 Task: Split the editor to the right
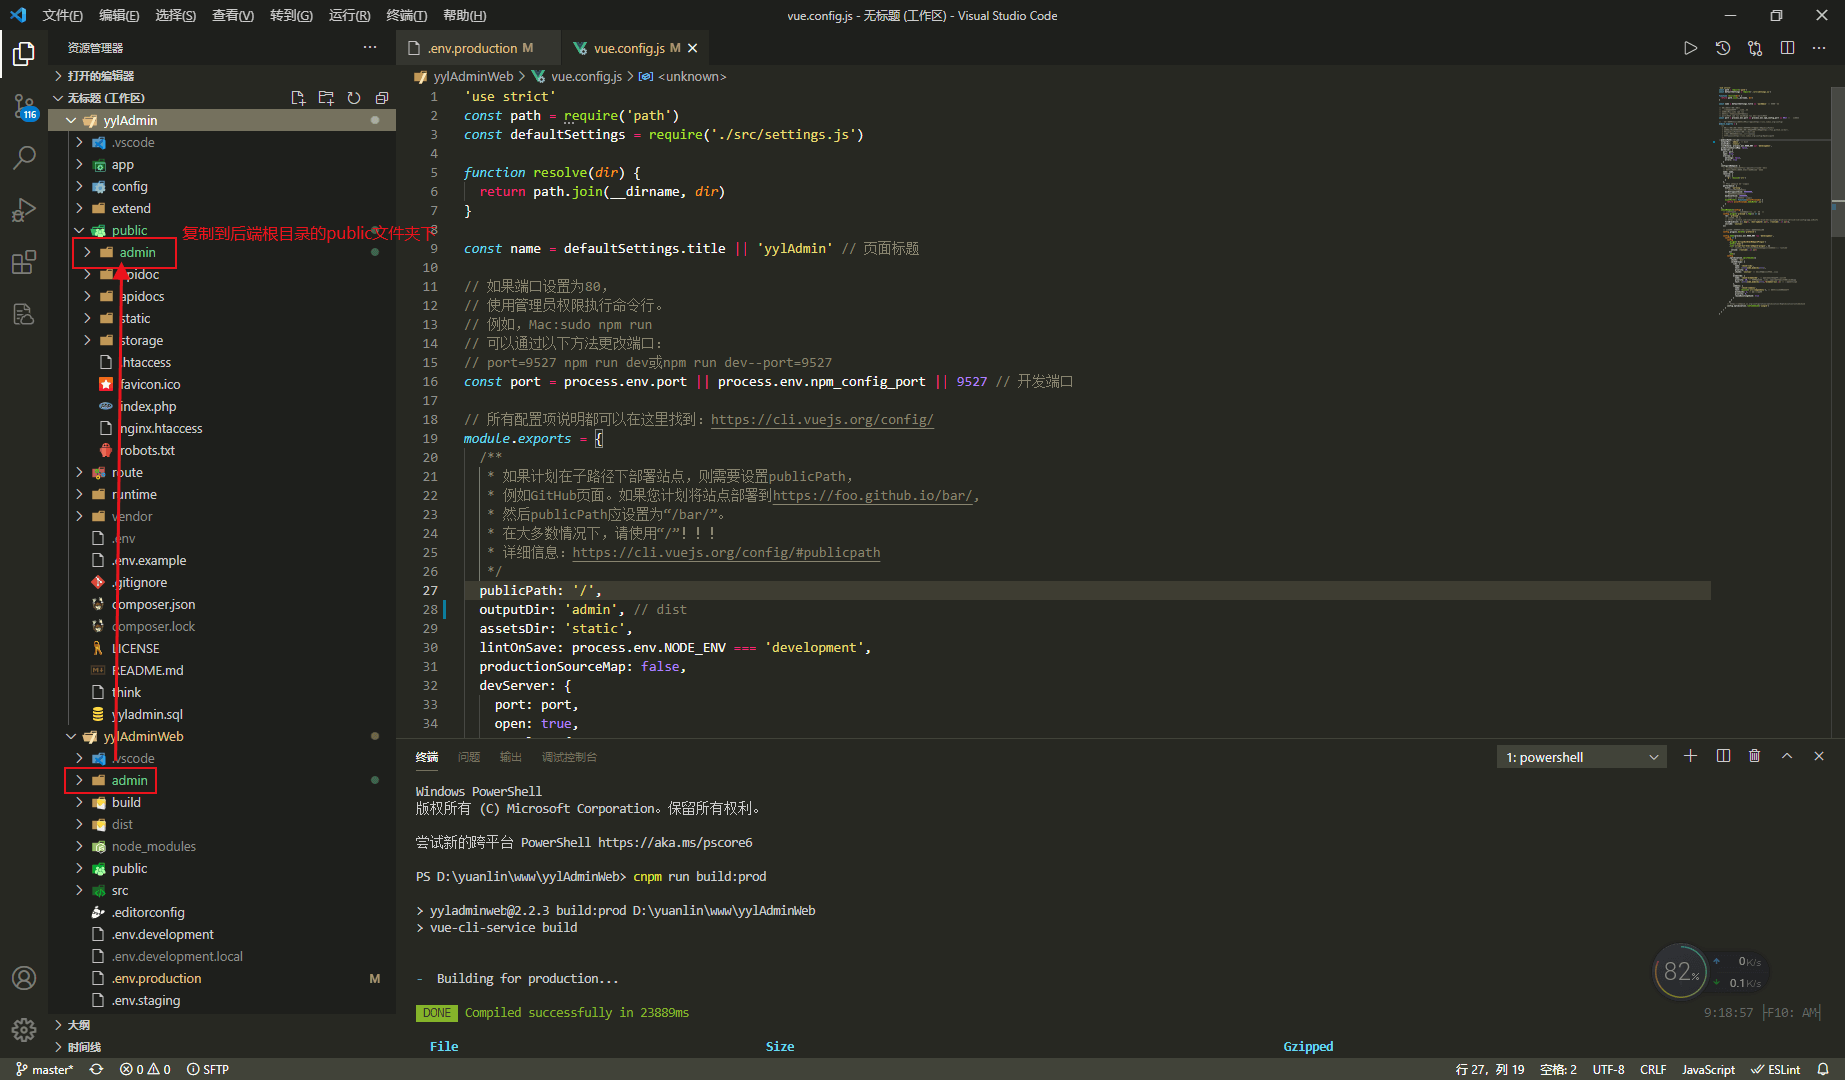(1787, 48)
